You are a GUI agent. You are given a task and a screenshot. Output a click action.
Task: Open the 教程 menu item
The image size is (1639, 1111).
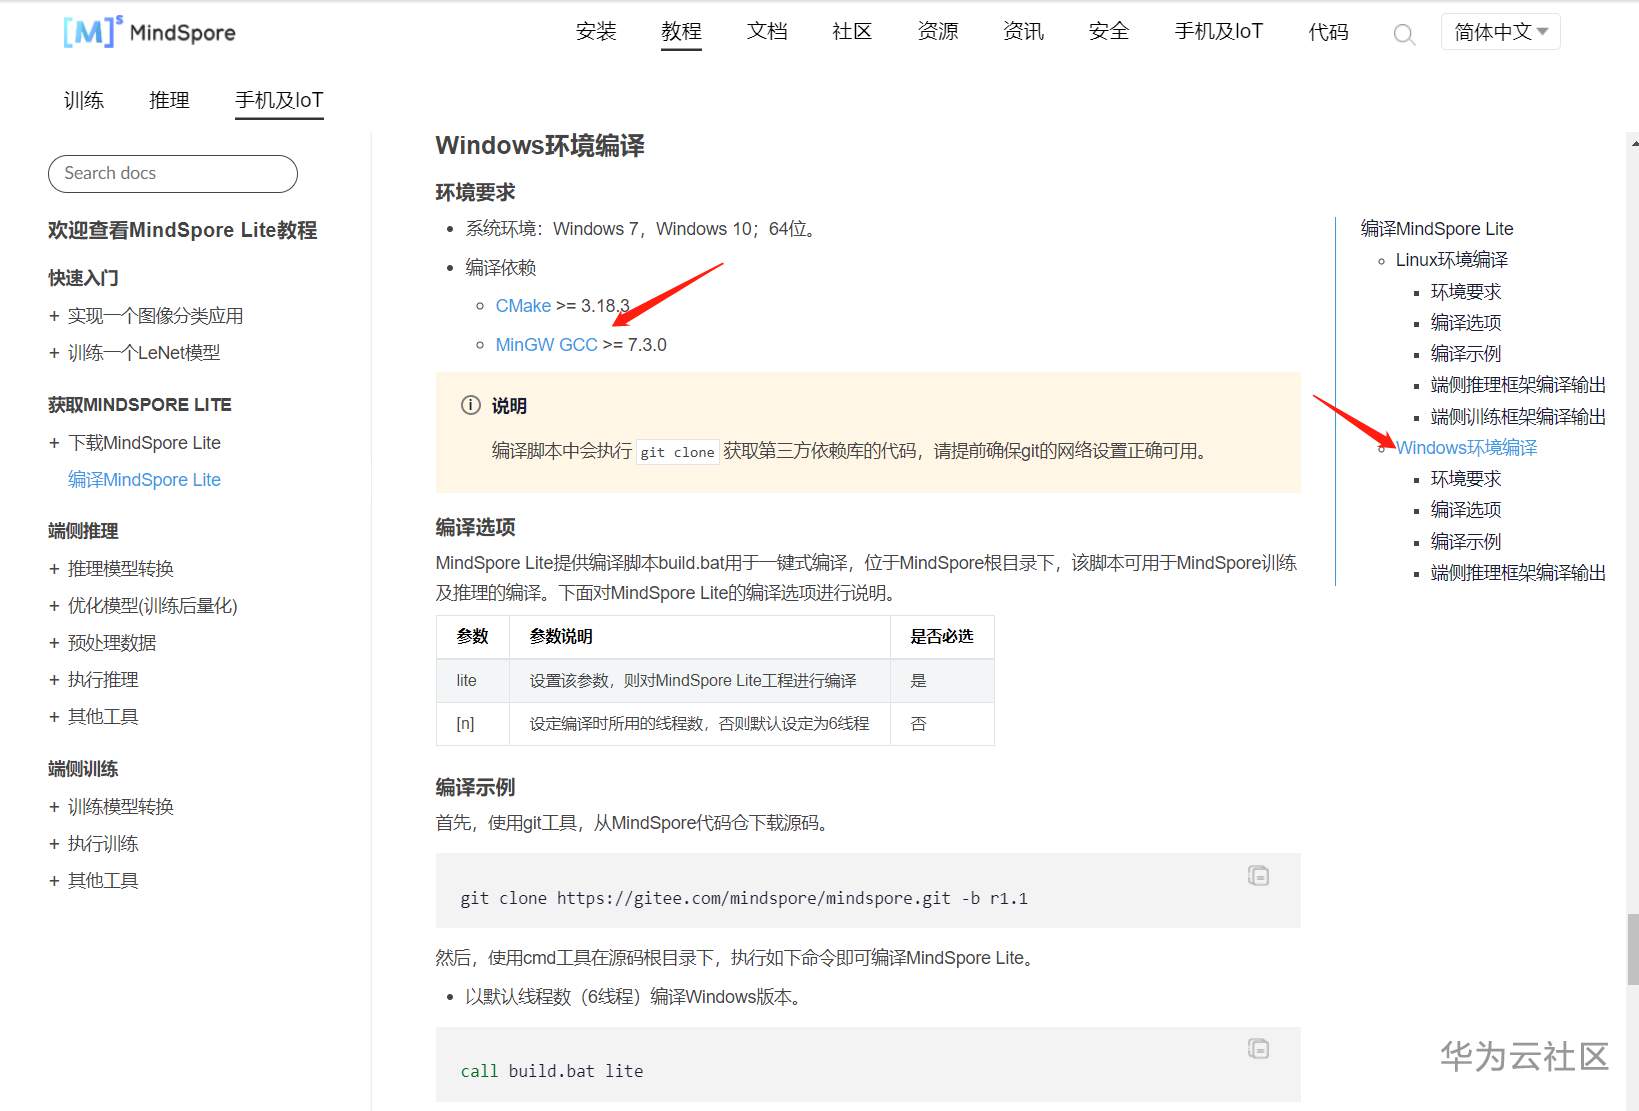tap(681, 32)
